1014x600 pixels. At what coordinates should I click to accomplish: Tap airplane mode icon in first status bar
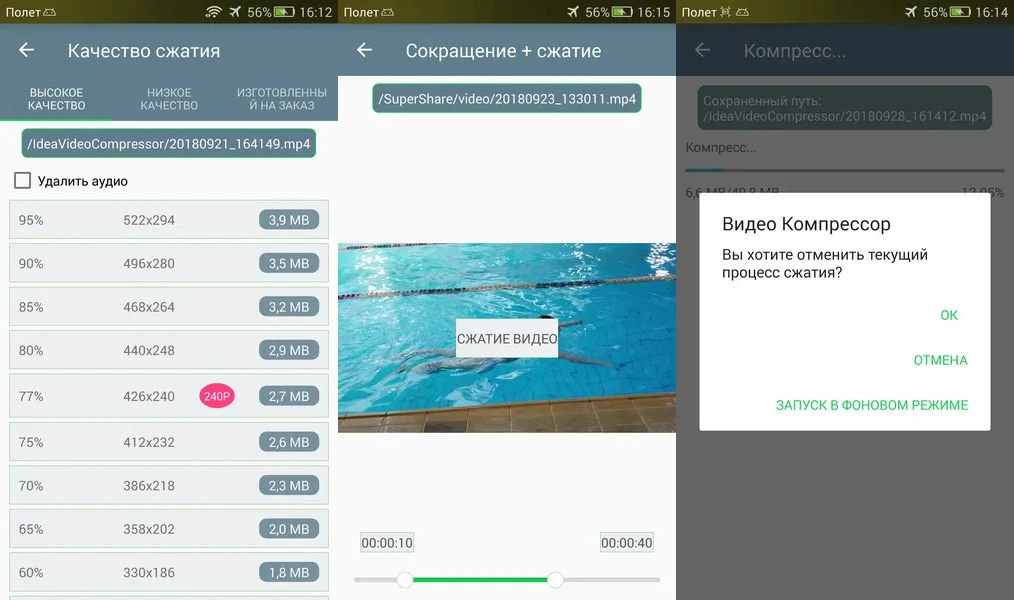(x=235, y=12)
